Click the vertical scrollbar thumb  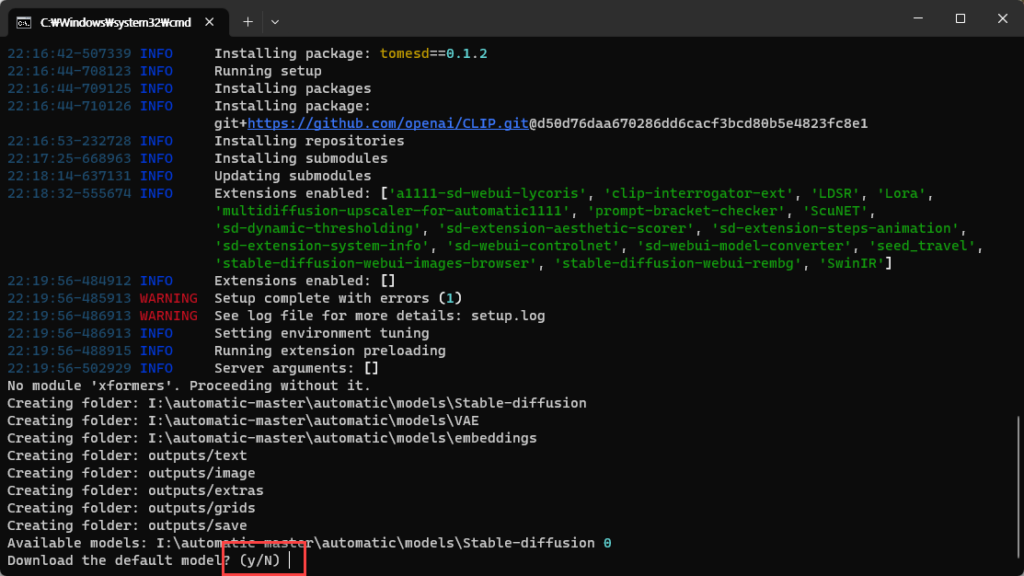(x=1019, y=488)
